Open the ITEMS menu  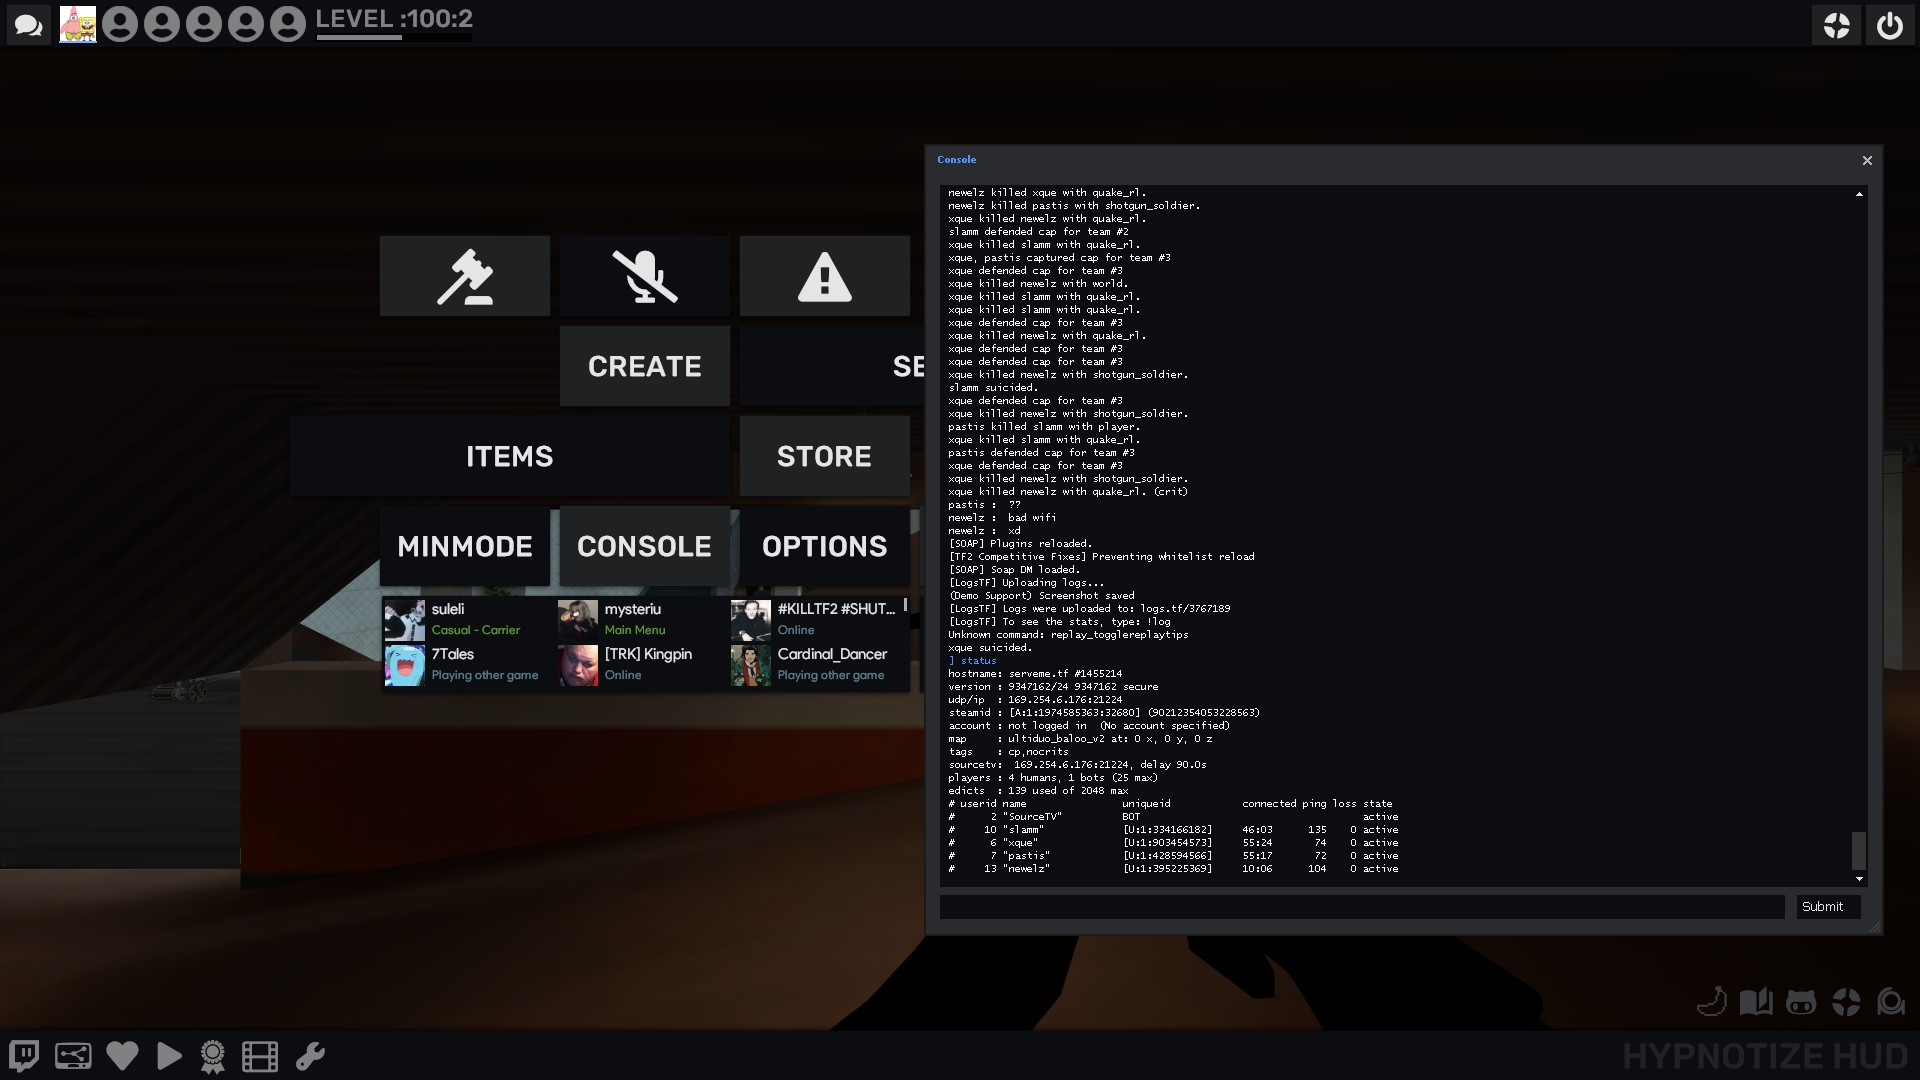pyautogui.click(x=510, y=457)
